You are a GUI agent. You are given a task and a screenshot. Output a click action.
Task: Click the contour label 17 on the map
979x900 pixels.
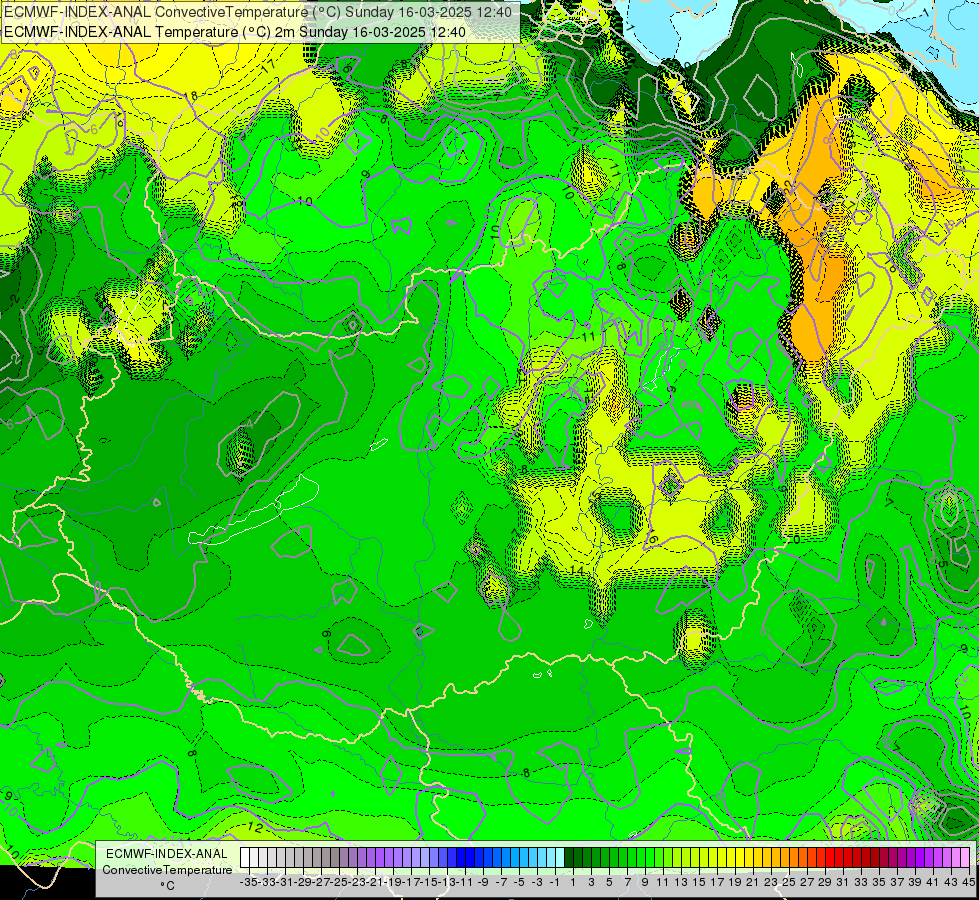click(269, 67)
